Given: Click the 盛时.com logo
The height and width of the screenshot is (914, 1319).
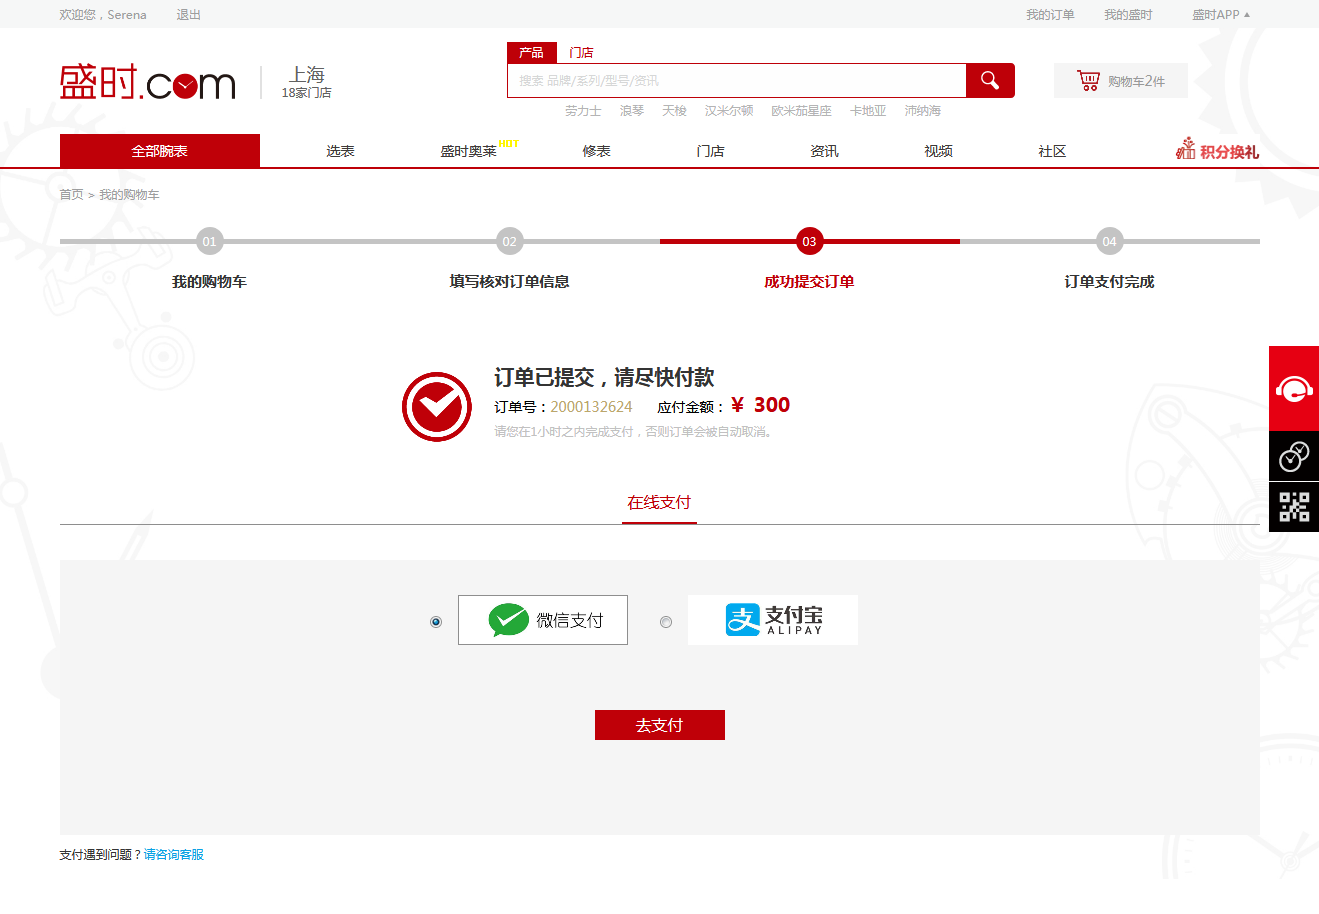Looking at the screenshot, I should click(148, 82).
